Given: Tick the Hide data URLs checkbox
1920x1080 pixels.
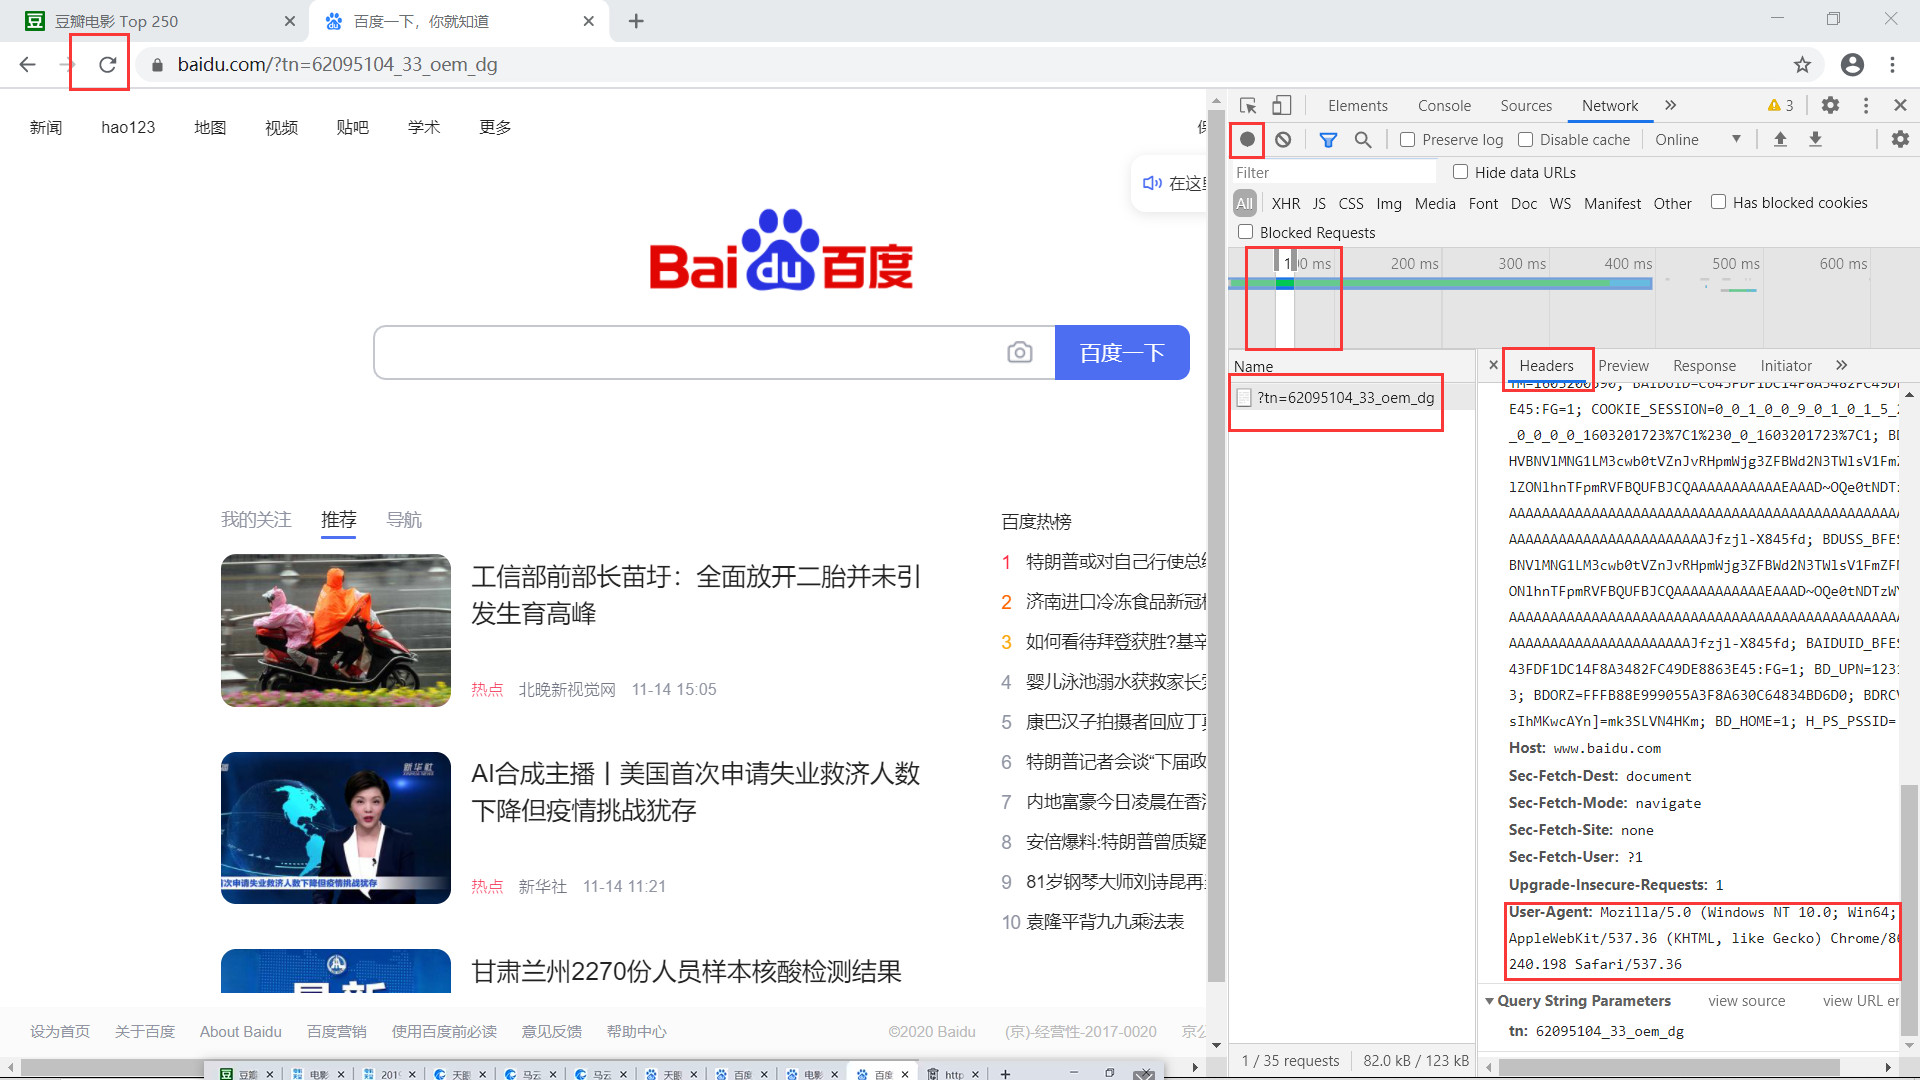Looking at the screenshot, I should pos(1460,172).
